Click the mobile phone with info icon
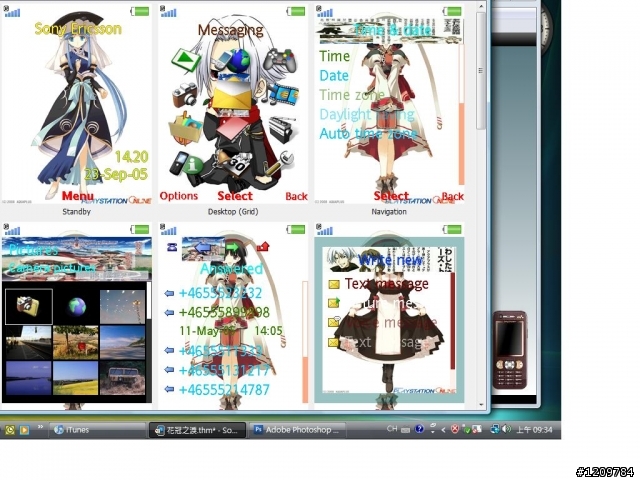 coord(186,164)
